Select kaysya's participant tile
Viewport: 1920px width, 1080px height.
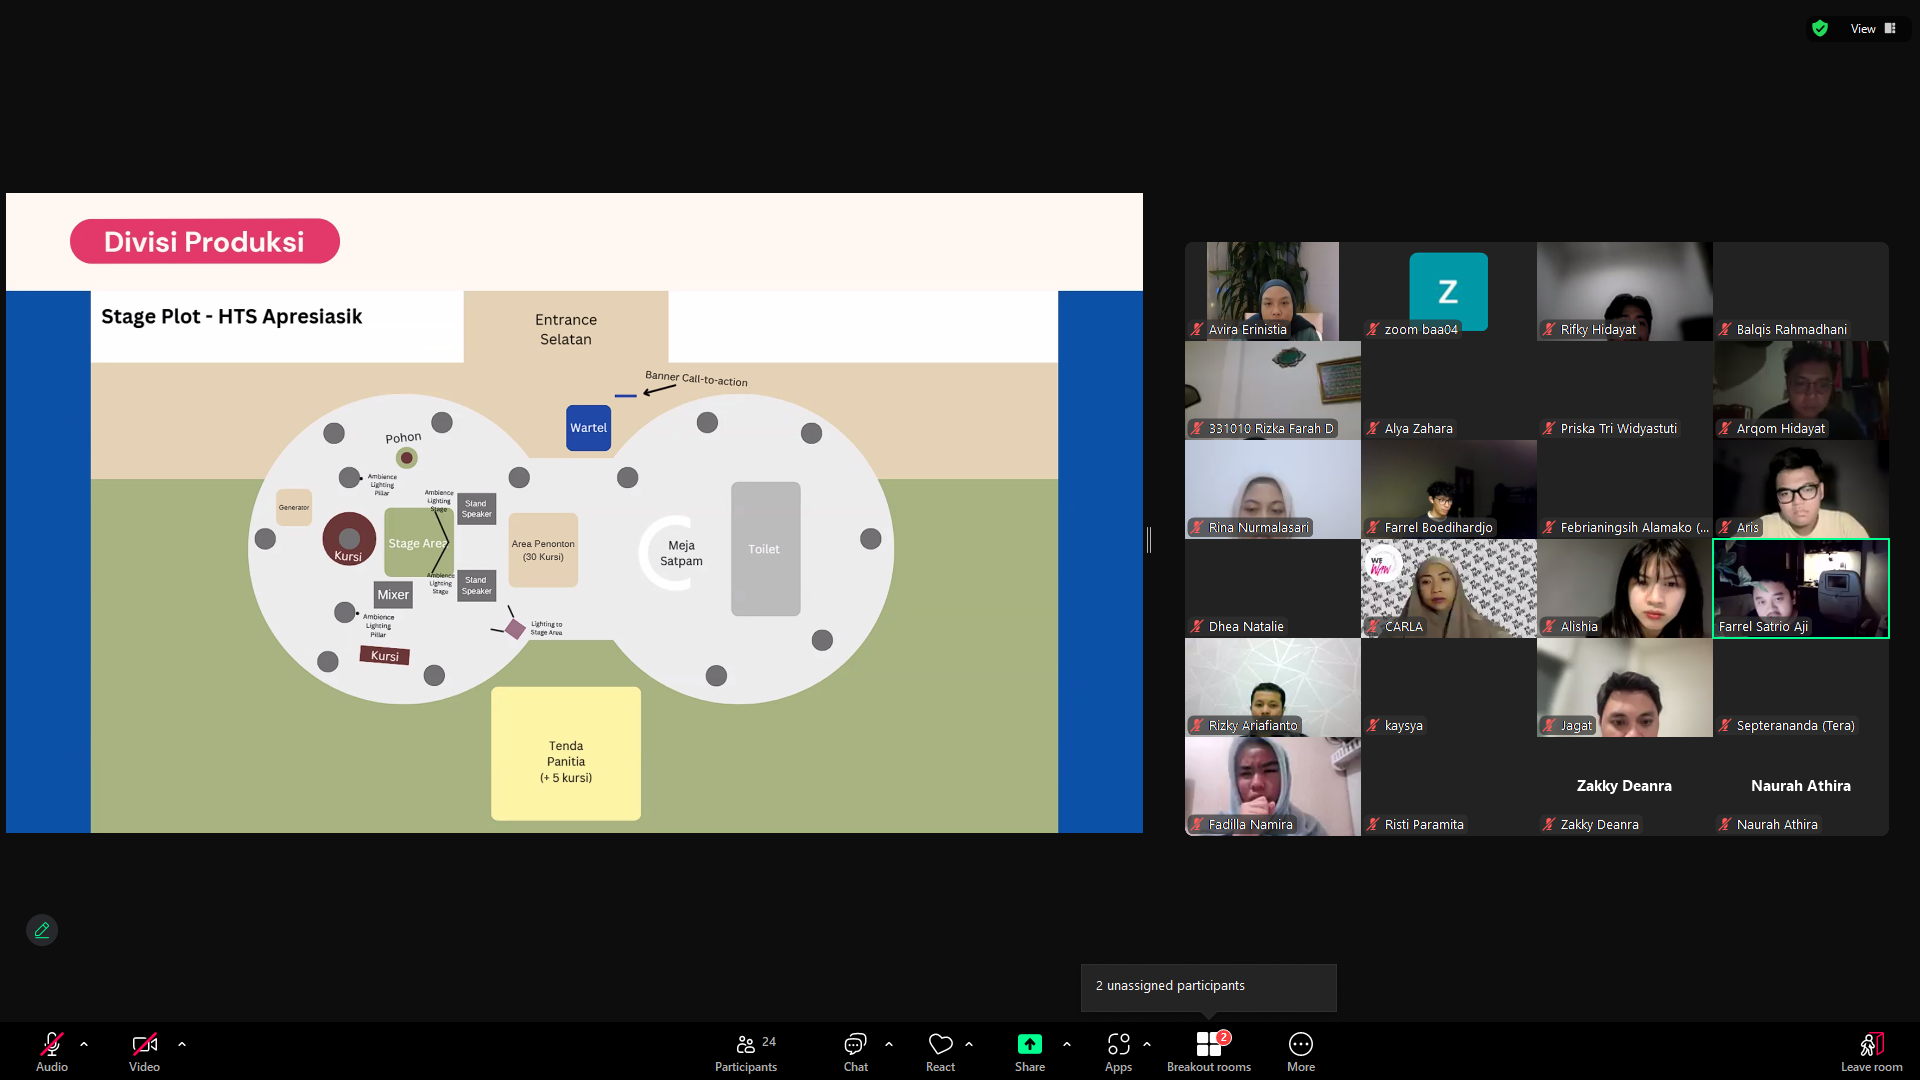pos(1449,687)
